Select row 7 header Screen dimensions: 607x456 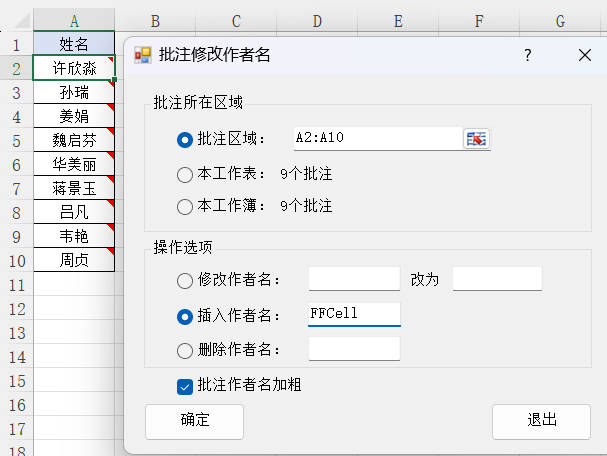pos(16,188)
